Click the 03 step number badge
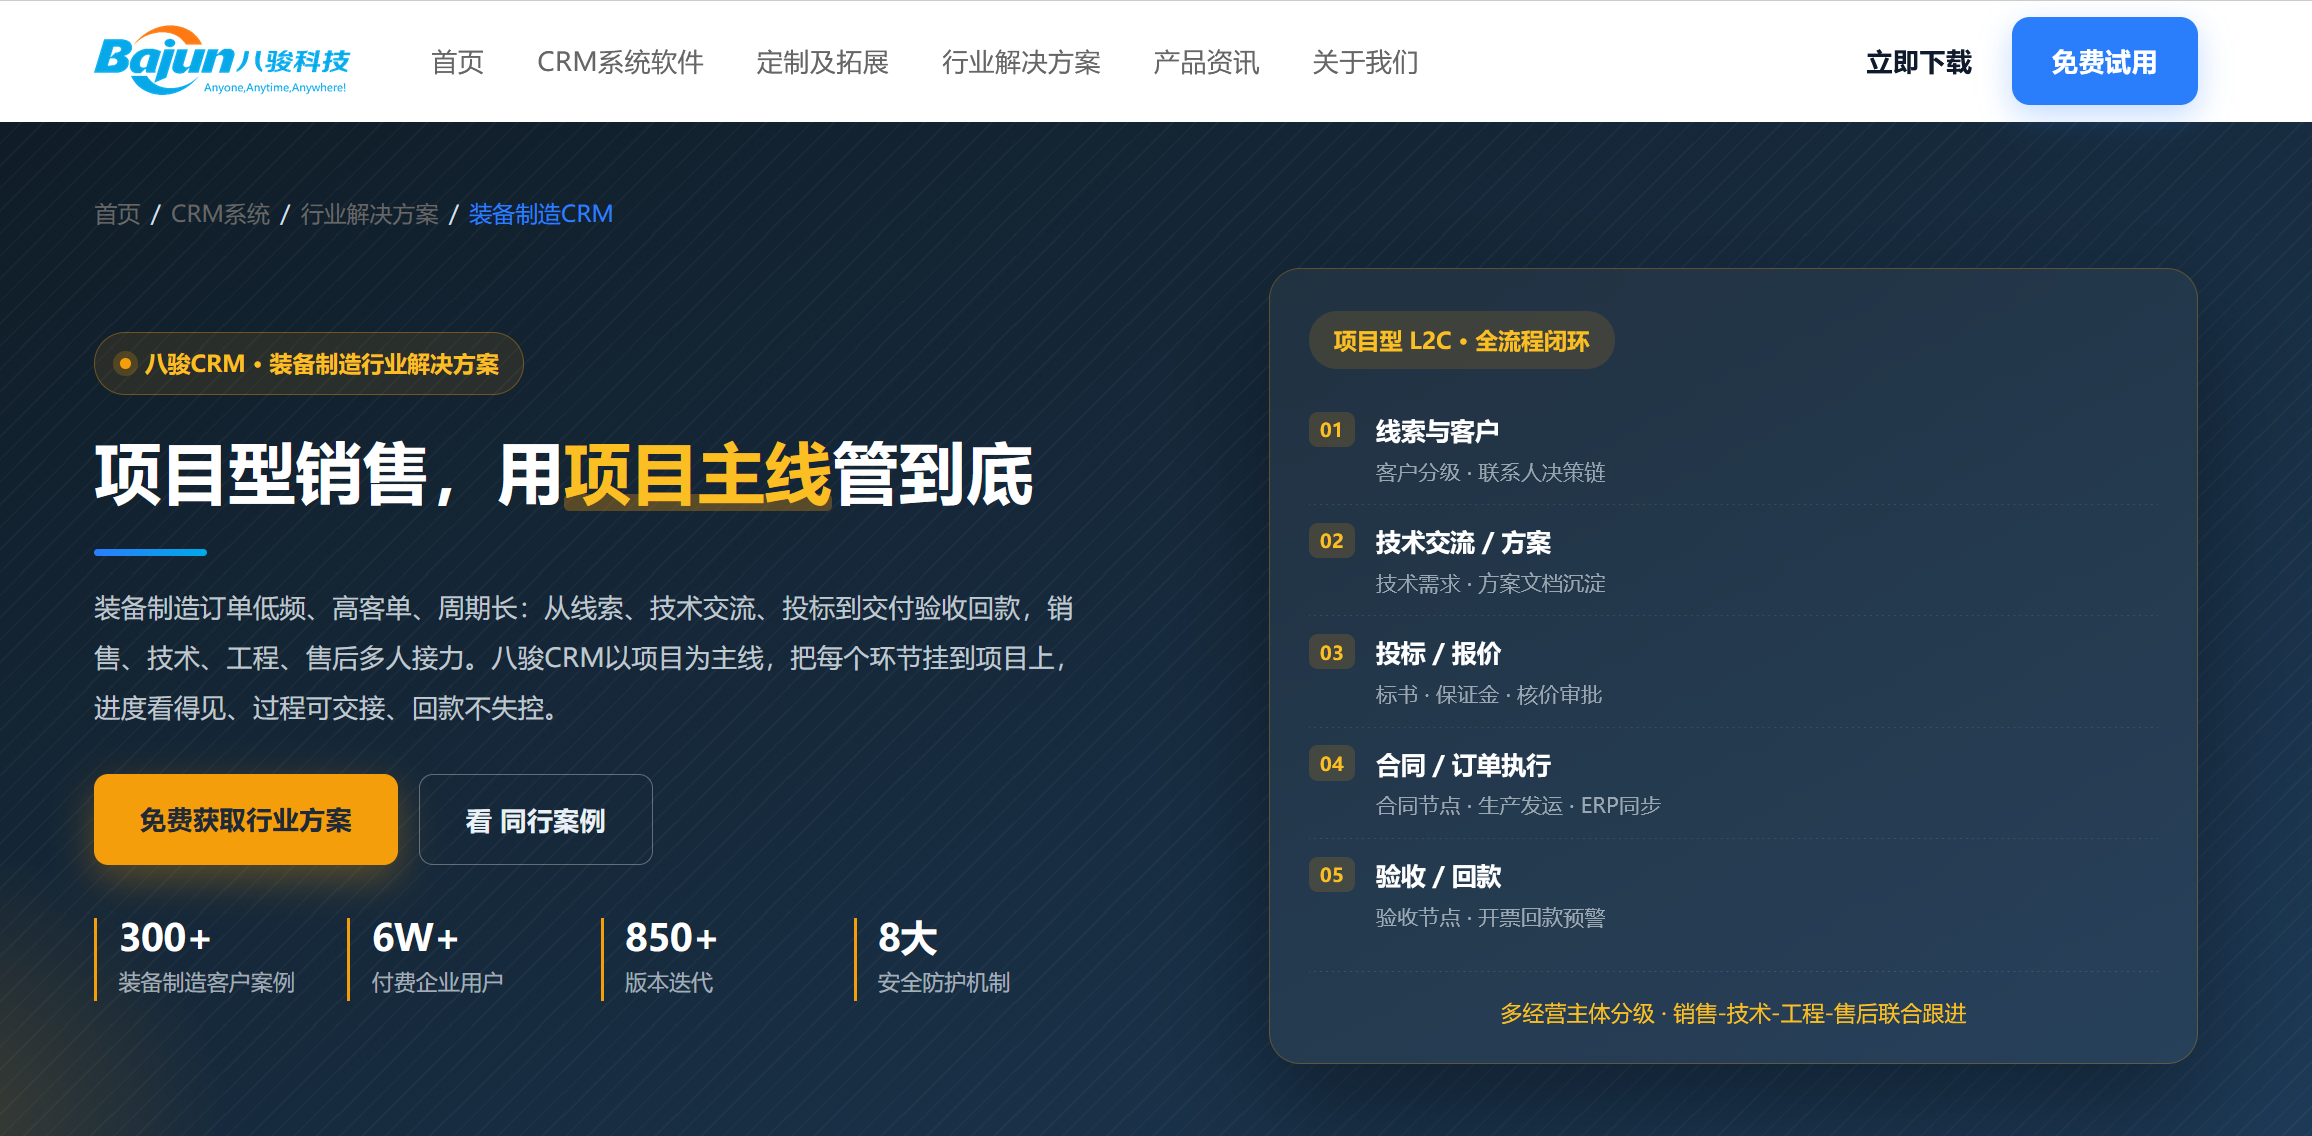Screen dimensions: 2312x1136 1331,653
